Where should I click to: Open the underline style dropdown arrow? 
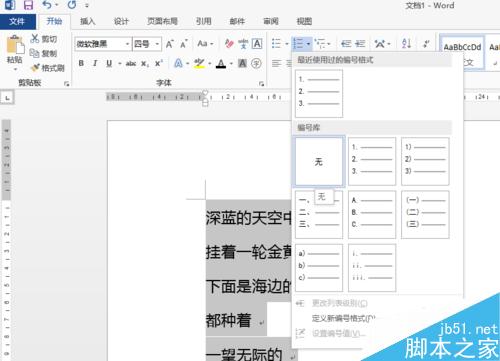coord(119,63)
